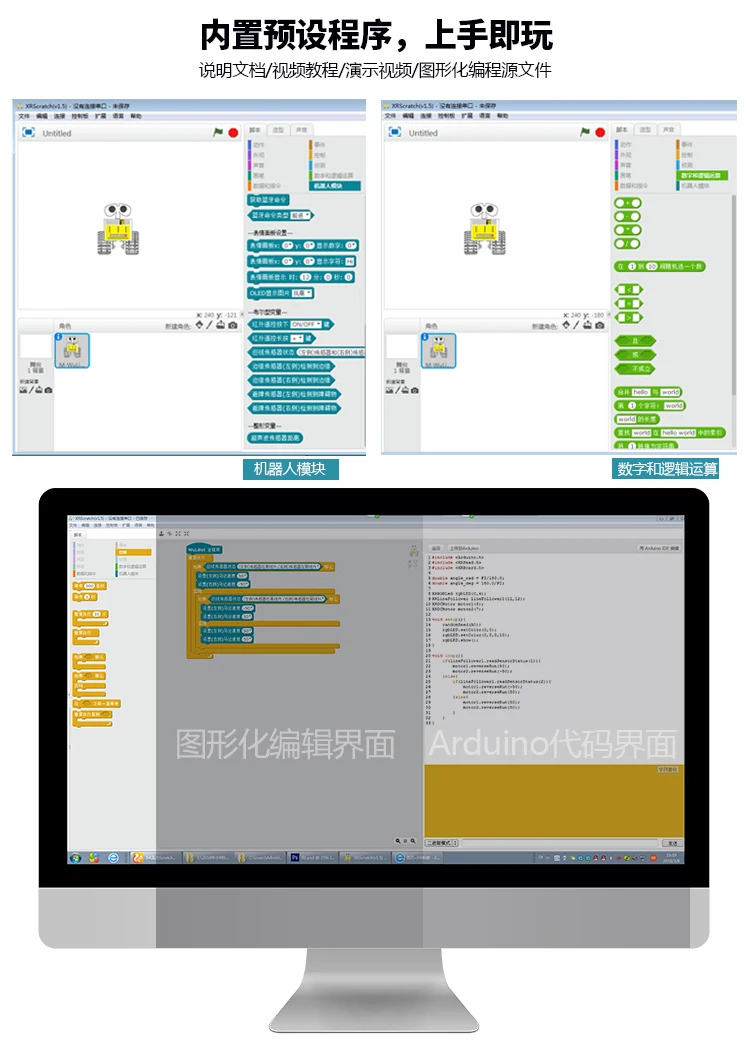Viewport: 750px width, 1063px height.
Task: Click 发送 button beside serial input on monitor
Action: click(671, 843)
